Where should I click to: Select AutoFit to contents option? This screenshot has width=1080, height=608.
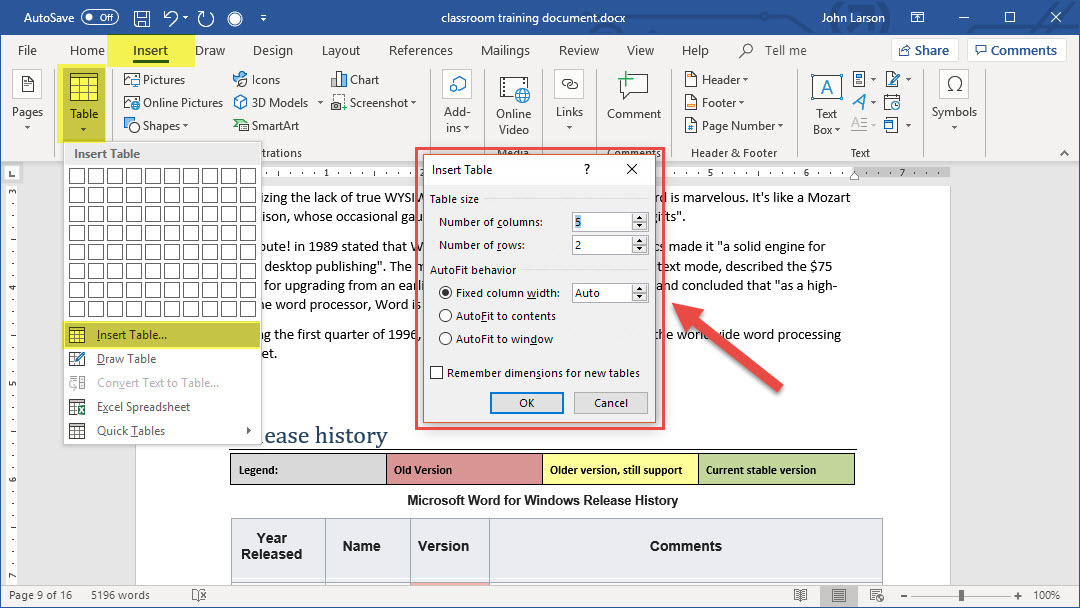click(446, 316)
